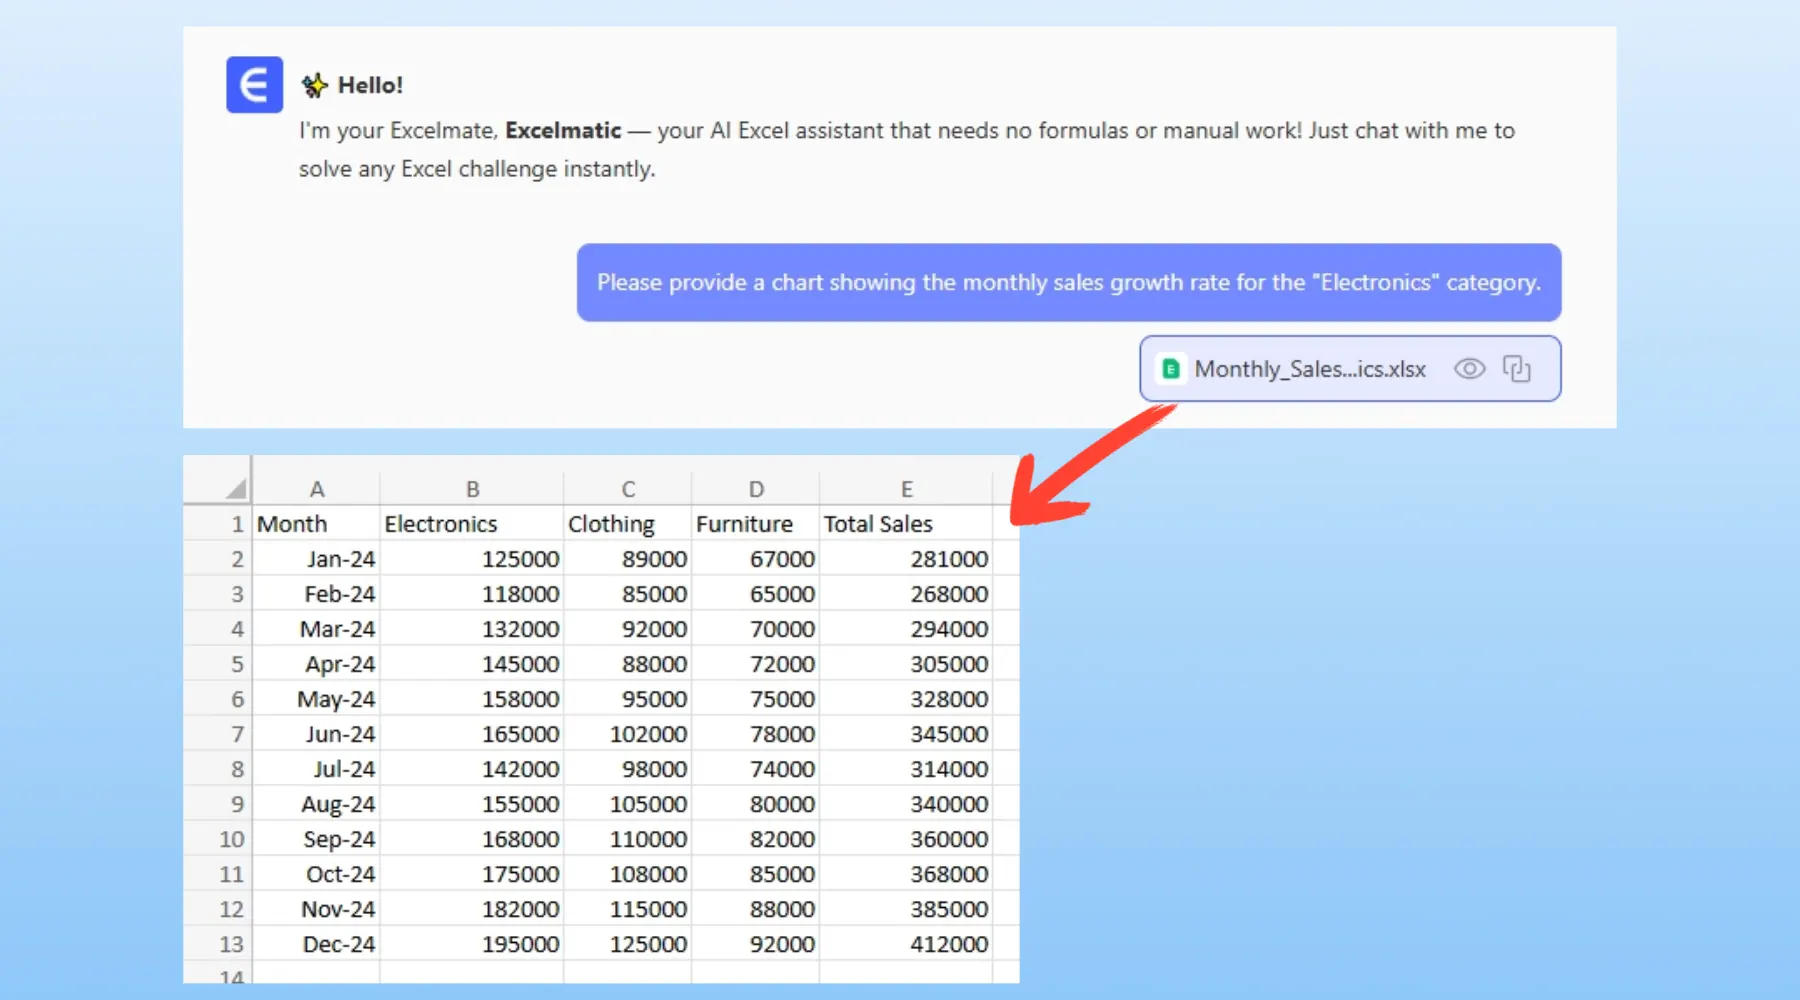Click the user chat message bubble
This screenshot has height=1000, width=1800.
(x=1068, y=283)
